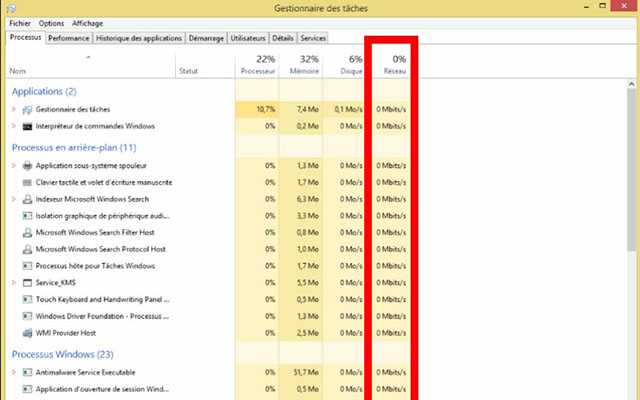
Task: Switch to Historique des applications tab
Action: (139, 38)
